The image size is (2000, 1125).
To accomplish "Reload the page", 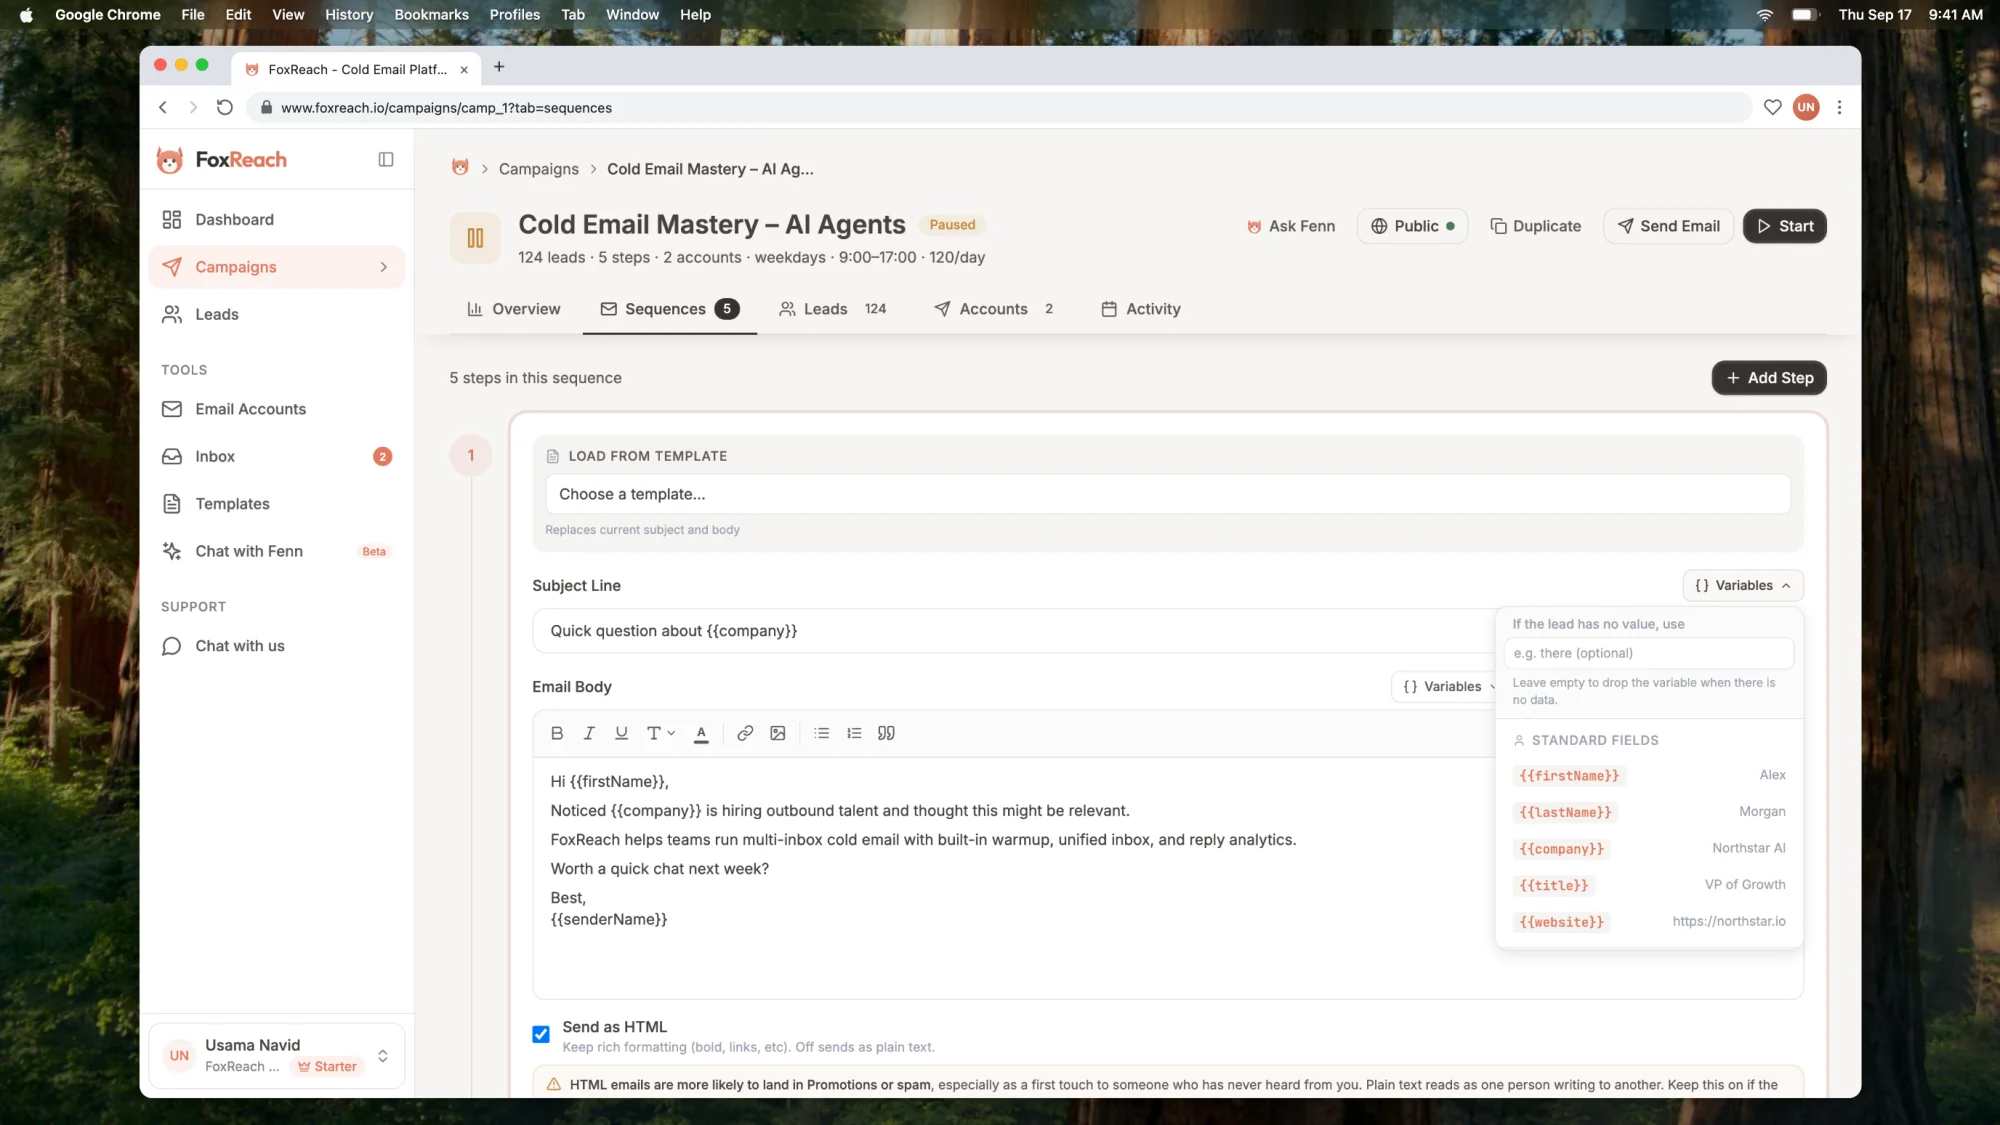I will pyautogui.click(x=225, y=107).
